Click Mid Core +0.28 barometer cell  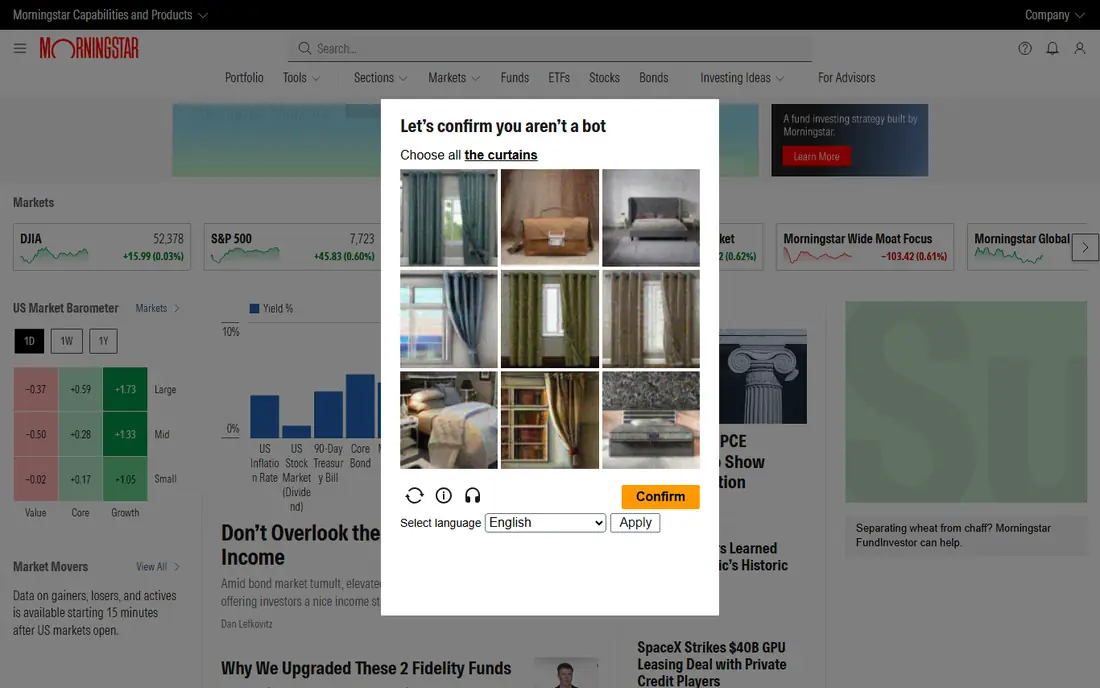(x=81, y=434)
